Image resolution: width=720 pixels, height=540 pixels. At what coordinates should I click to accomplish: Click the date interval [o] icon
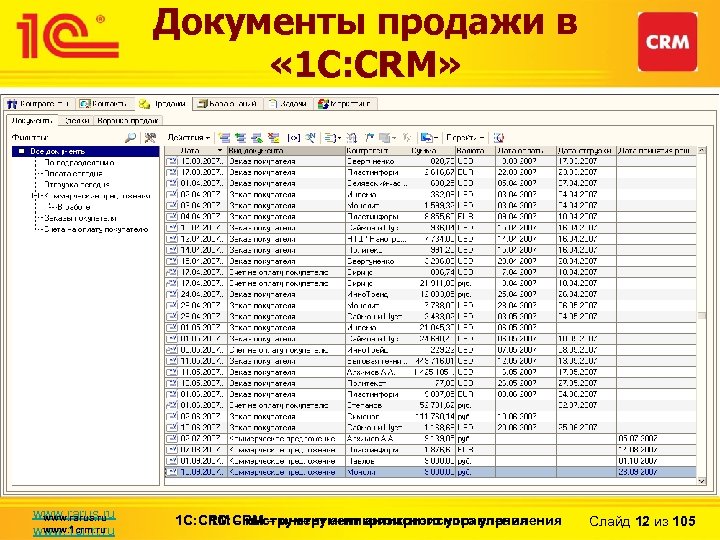coord(293,137)
